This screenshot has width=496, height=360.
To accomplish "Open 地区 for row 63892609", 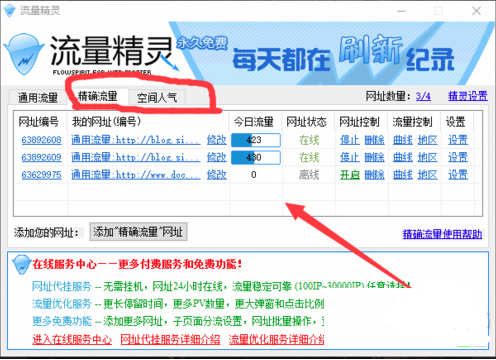I will [x=427, y=157].
